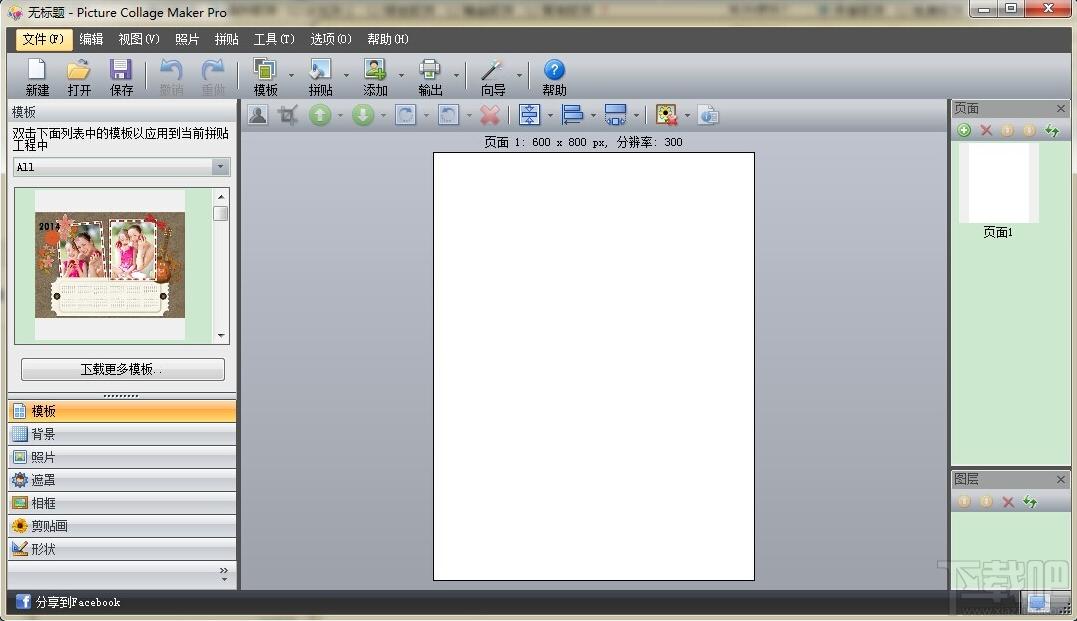Add a page with green plus icon
This screenshot has width=1077, height=621.
pyautogui.click(x=964, y=131)
